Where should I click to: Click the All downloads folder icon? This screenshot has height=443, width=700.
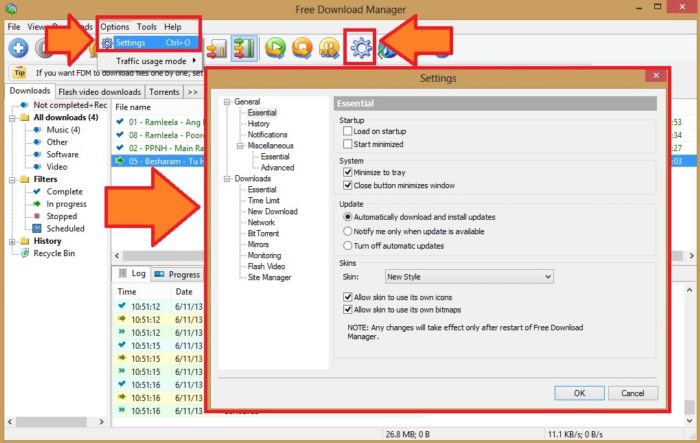pos(25,117)
